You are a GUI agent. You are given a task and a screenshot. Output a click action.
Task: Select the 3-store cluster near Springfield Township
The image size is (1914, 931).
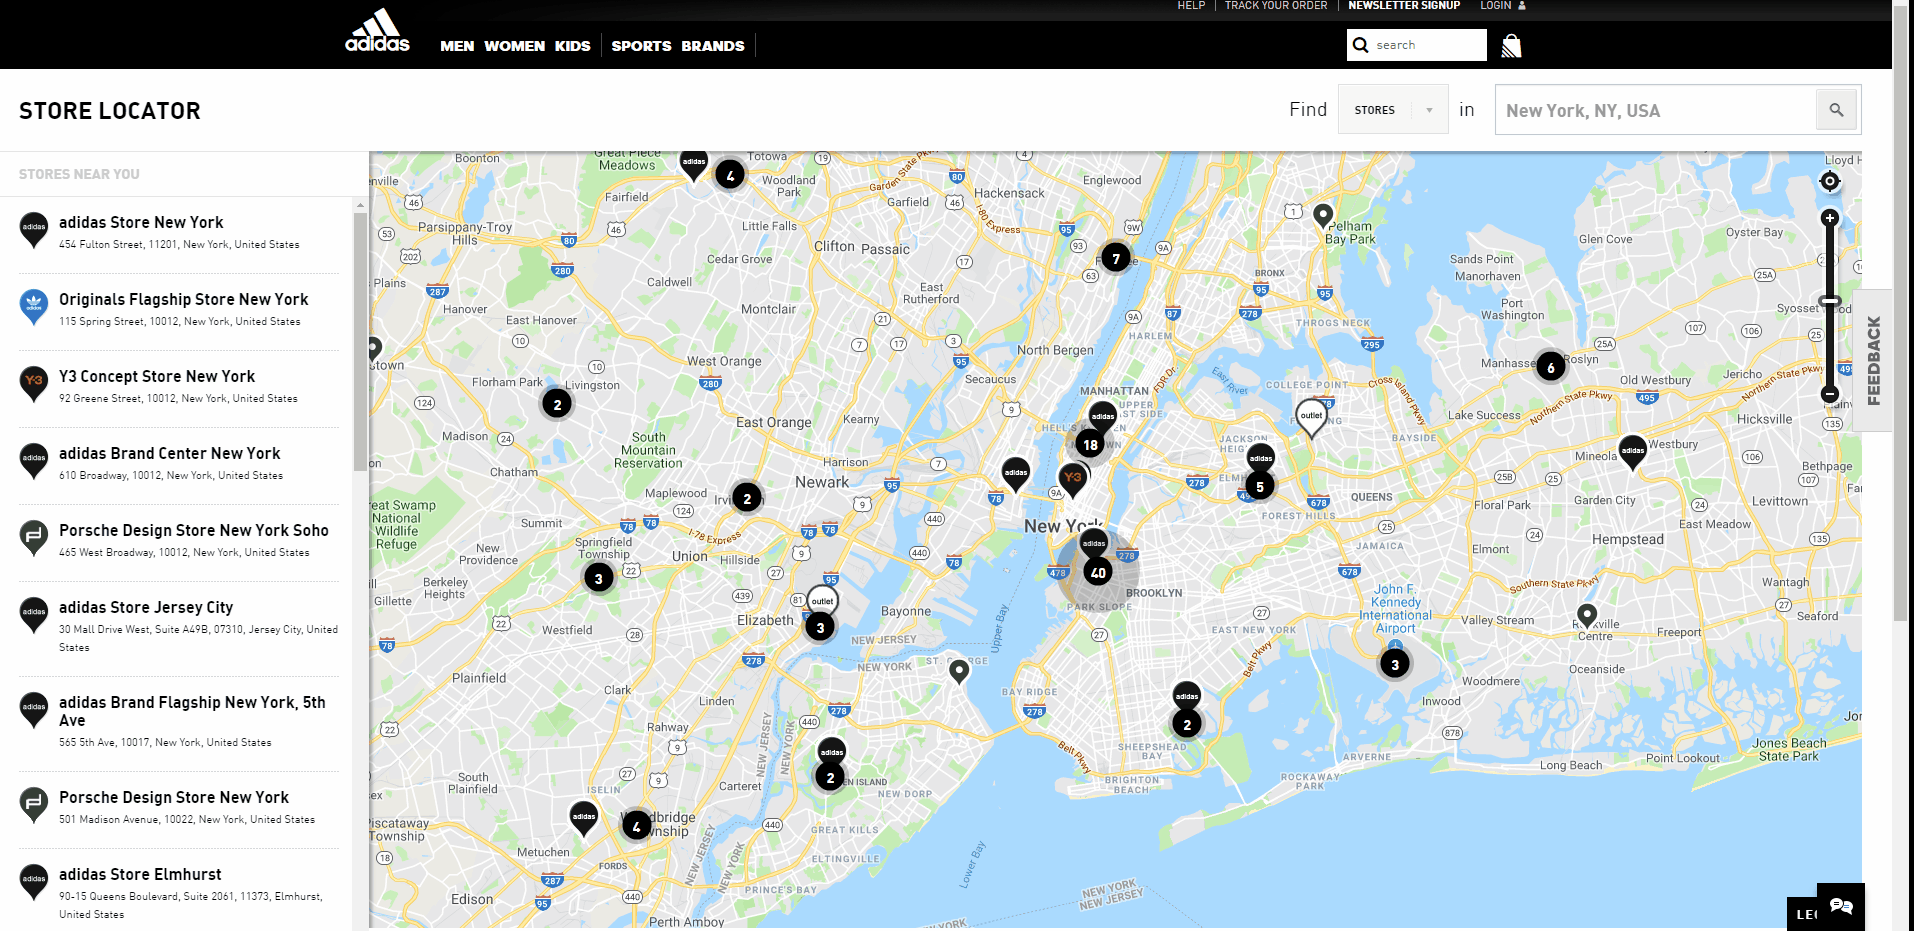point(598,578)
